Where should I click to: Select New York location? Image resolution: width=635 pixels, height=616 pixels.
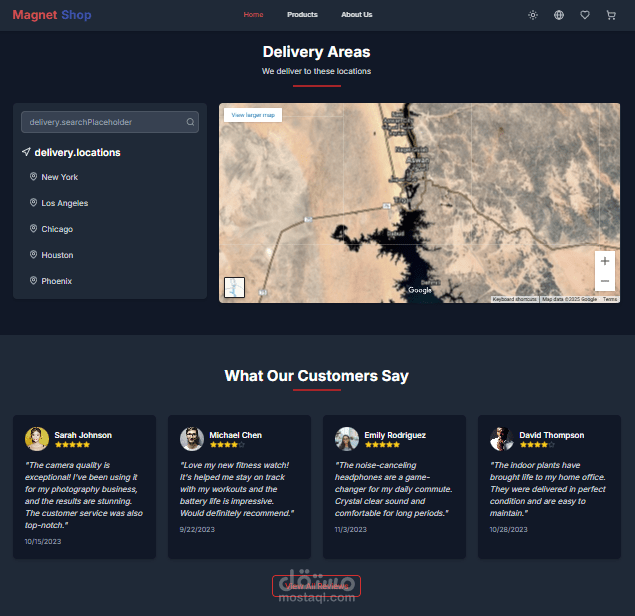pyautogui.click(x=60, y=177)
